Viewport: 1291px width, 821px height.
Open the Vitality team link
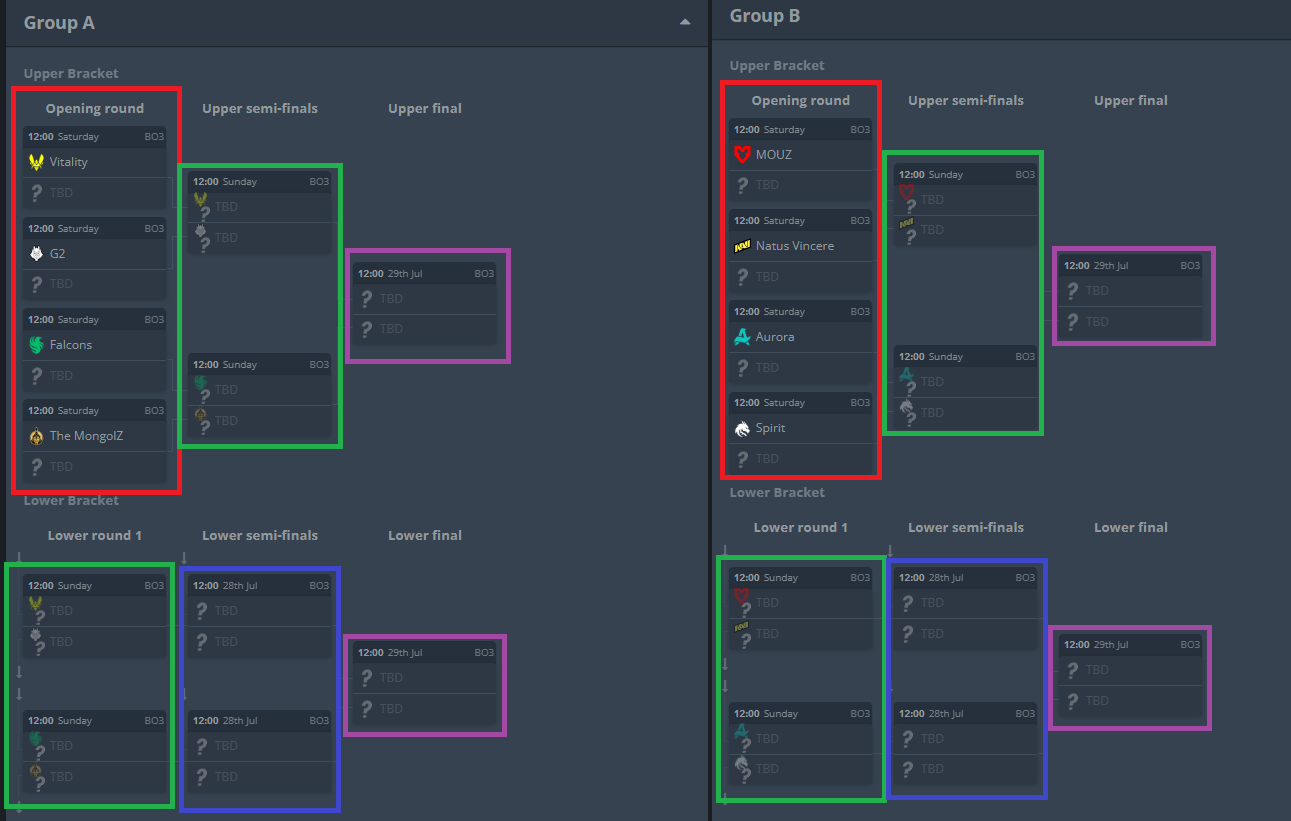click(69, 162)
